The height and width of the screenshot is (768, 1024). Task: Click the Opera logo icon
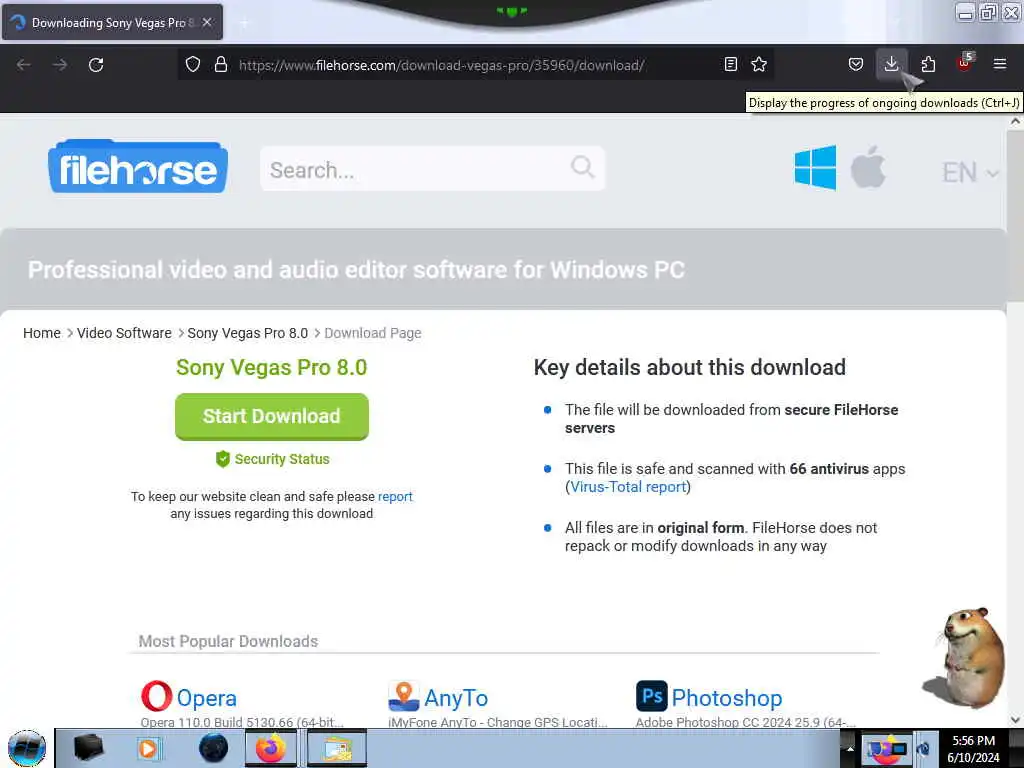pyautogui.click(x=156, y=696)
